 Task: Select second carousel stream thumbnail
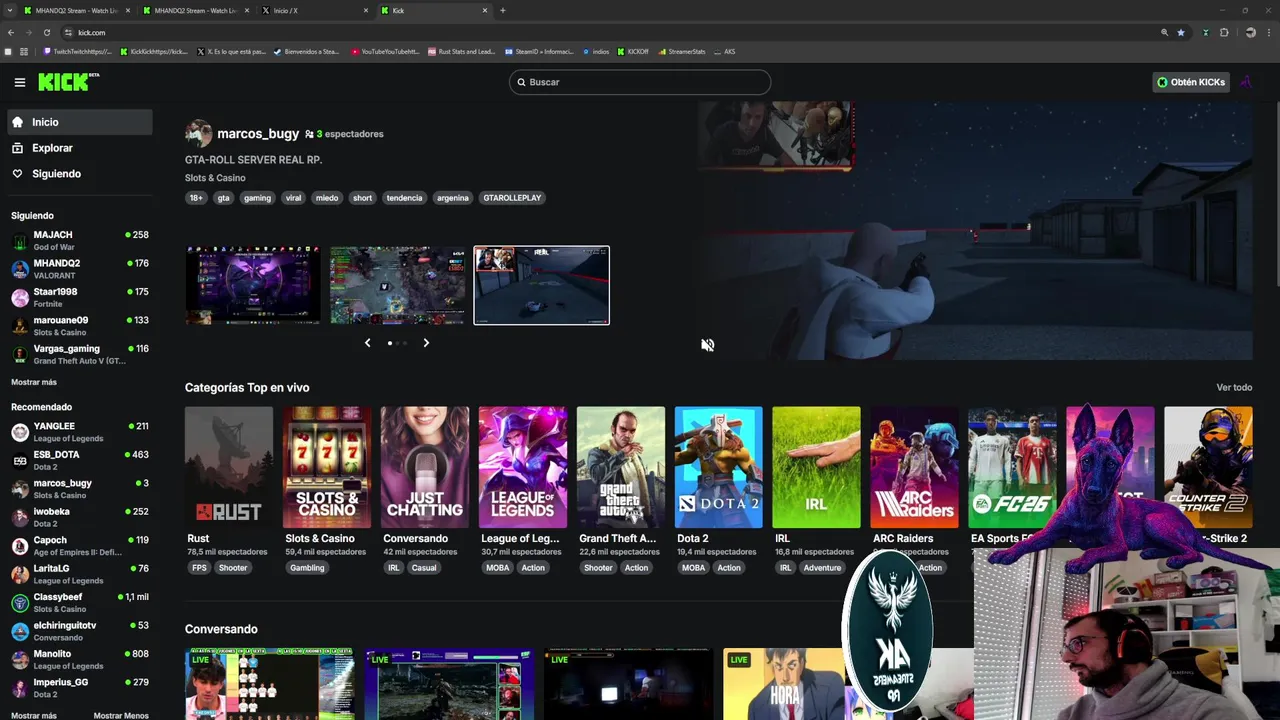pyautogui.click(x=397, y=286)
